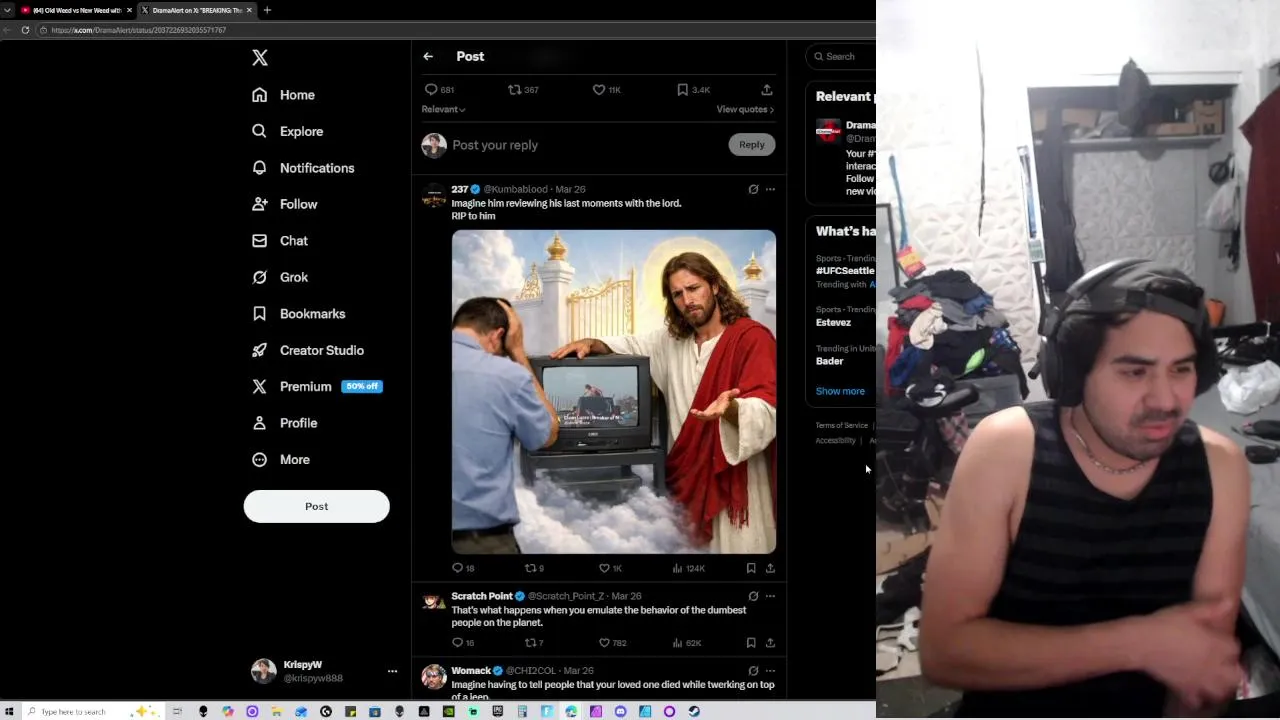Open more options on Scratch Point reply

click(x=770, y=596)
